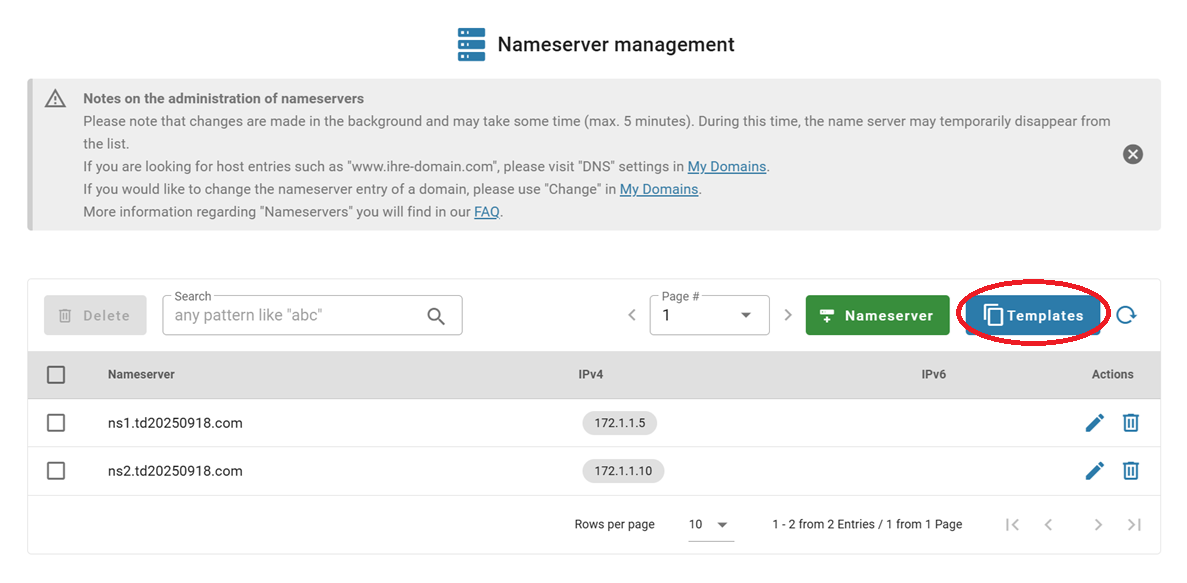
Task: Sort by the Nameserver column header
Action: 141,375
